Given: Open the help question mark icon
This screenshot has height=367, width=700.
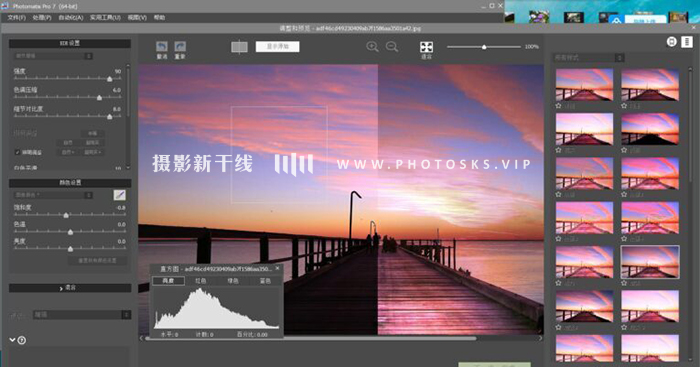Looking at the screenshot, I should [x=21, y=340].
